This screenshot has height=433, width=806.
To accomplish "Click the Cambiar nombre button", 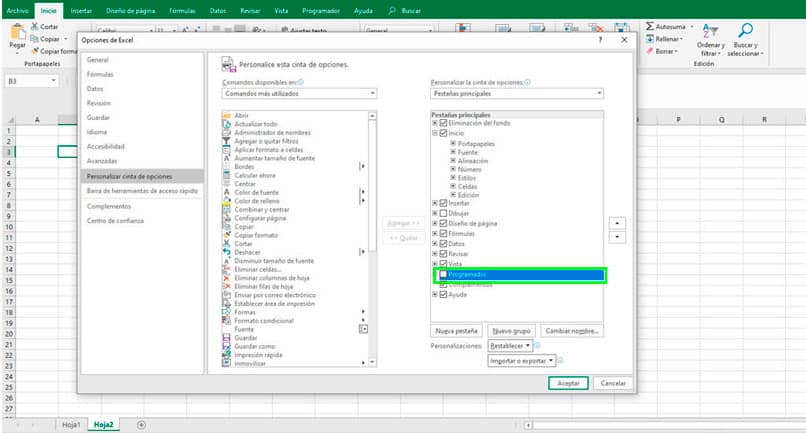I will point(572,331).
